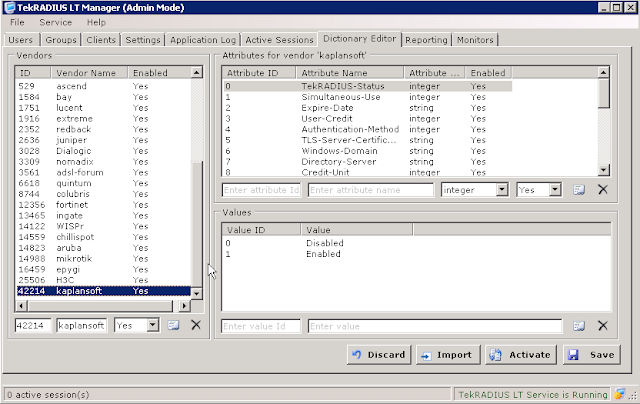Open the attribute type dropdown showing integer
640x404 pixels.
pos(475,190)
